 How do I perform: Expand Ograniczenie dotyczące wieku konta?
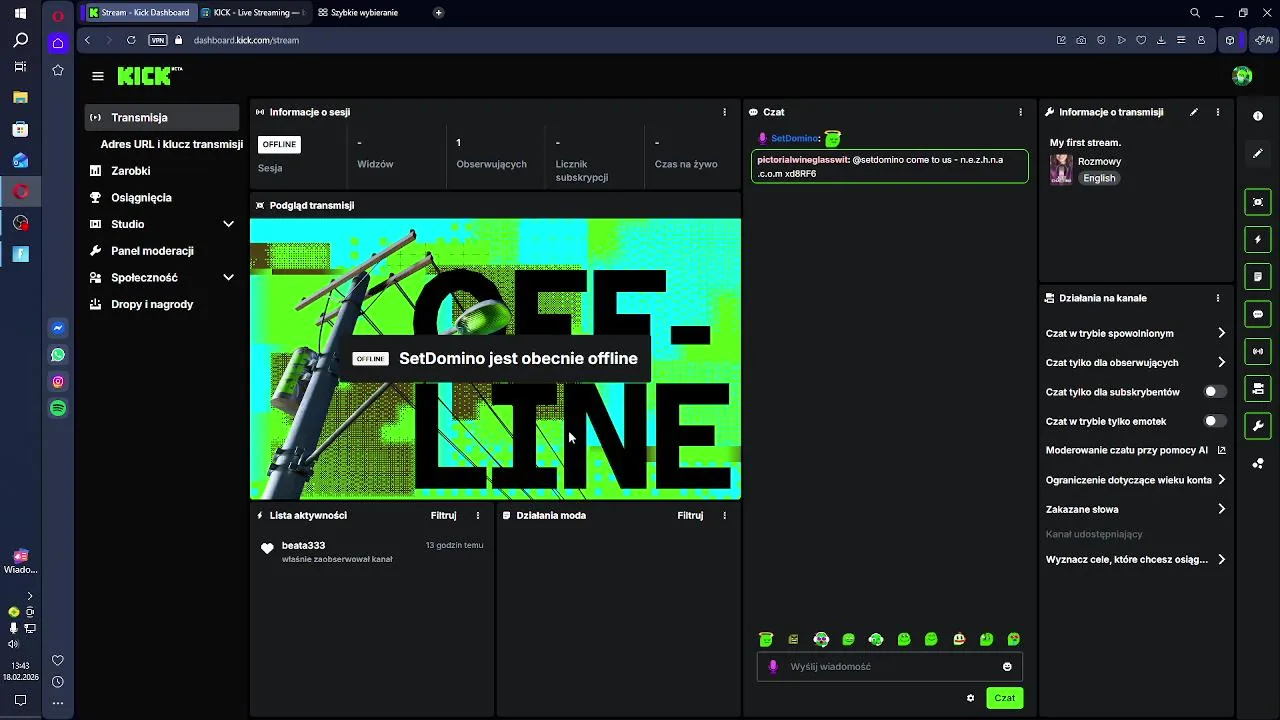[x=1221, y=480]
